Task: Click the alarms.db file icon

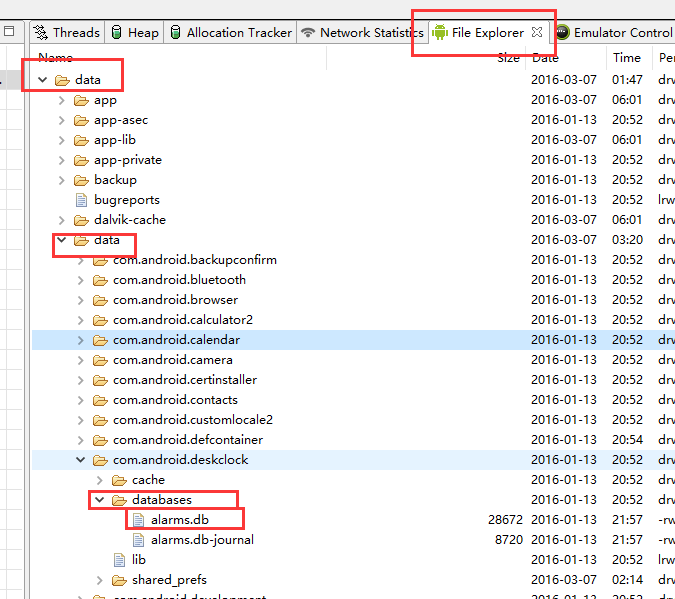Action: coord(138,520)
